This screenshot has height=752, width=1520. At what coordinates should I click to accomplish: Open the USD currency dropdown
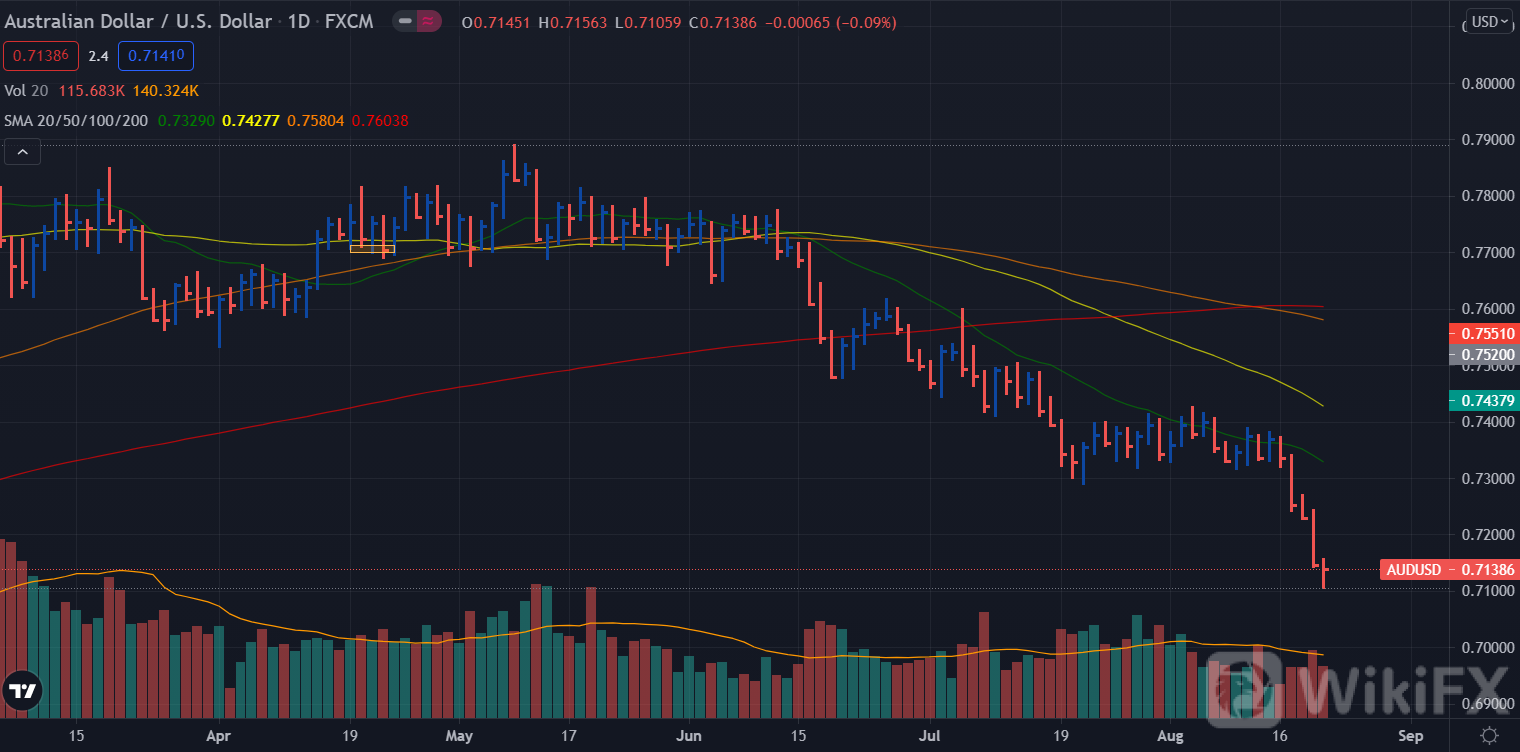pyautogui.click(x=1489, y=21)
